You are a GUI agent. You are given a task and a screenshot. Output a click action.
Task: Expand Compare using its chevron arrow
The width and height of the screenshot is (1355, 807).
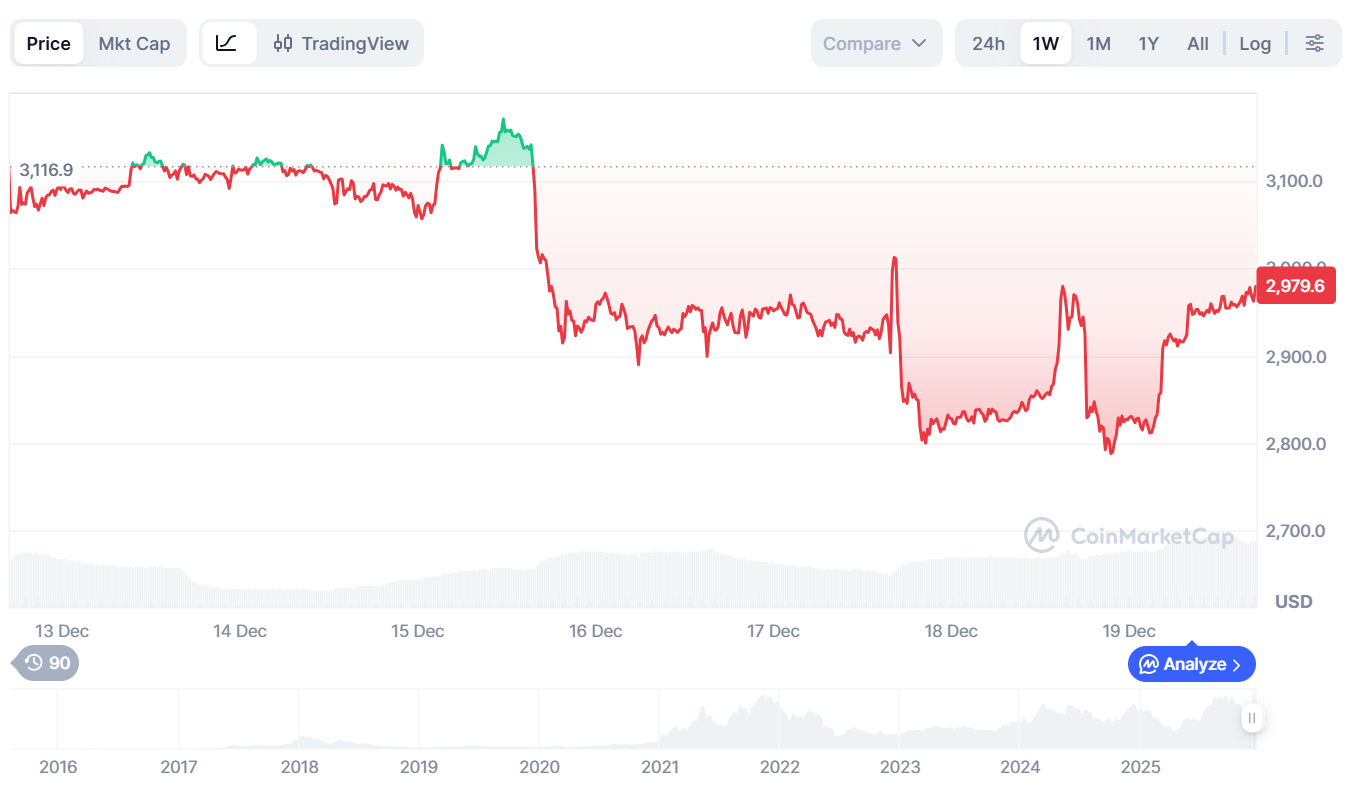pos(920,43)
